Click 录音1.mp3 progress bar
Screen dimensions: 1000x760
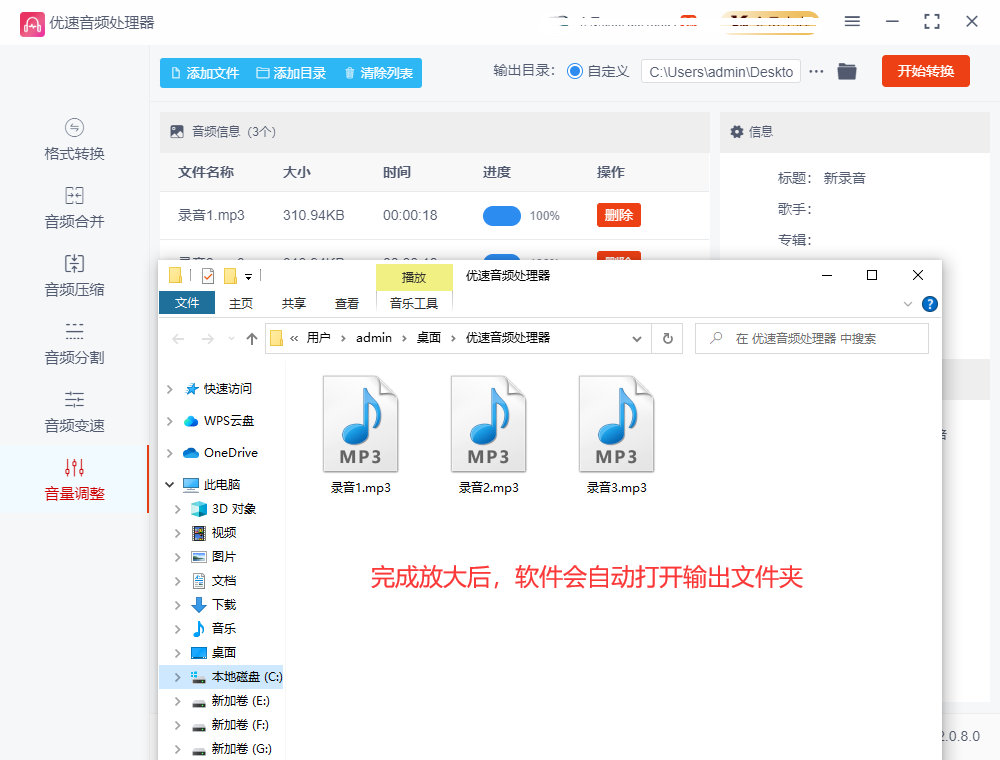coord(502,216)
